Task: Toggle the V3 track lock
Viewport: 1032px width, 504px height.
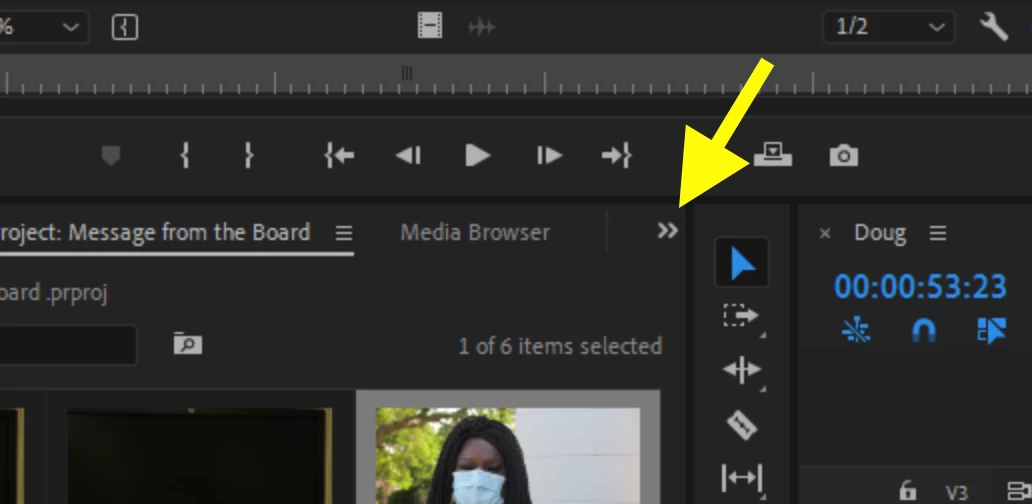Action: click(907, 491)
